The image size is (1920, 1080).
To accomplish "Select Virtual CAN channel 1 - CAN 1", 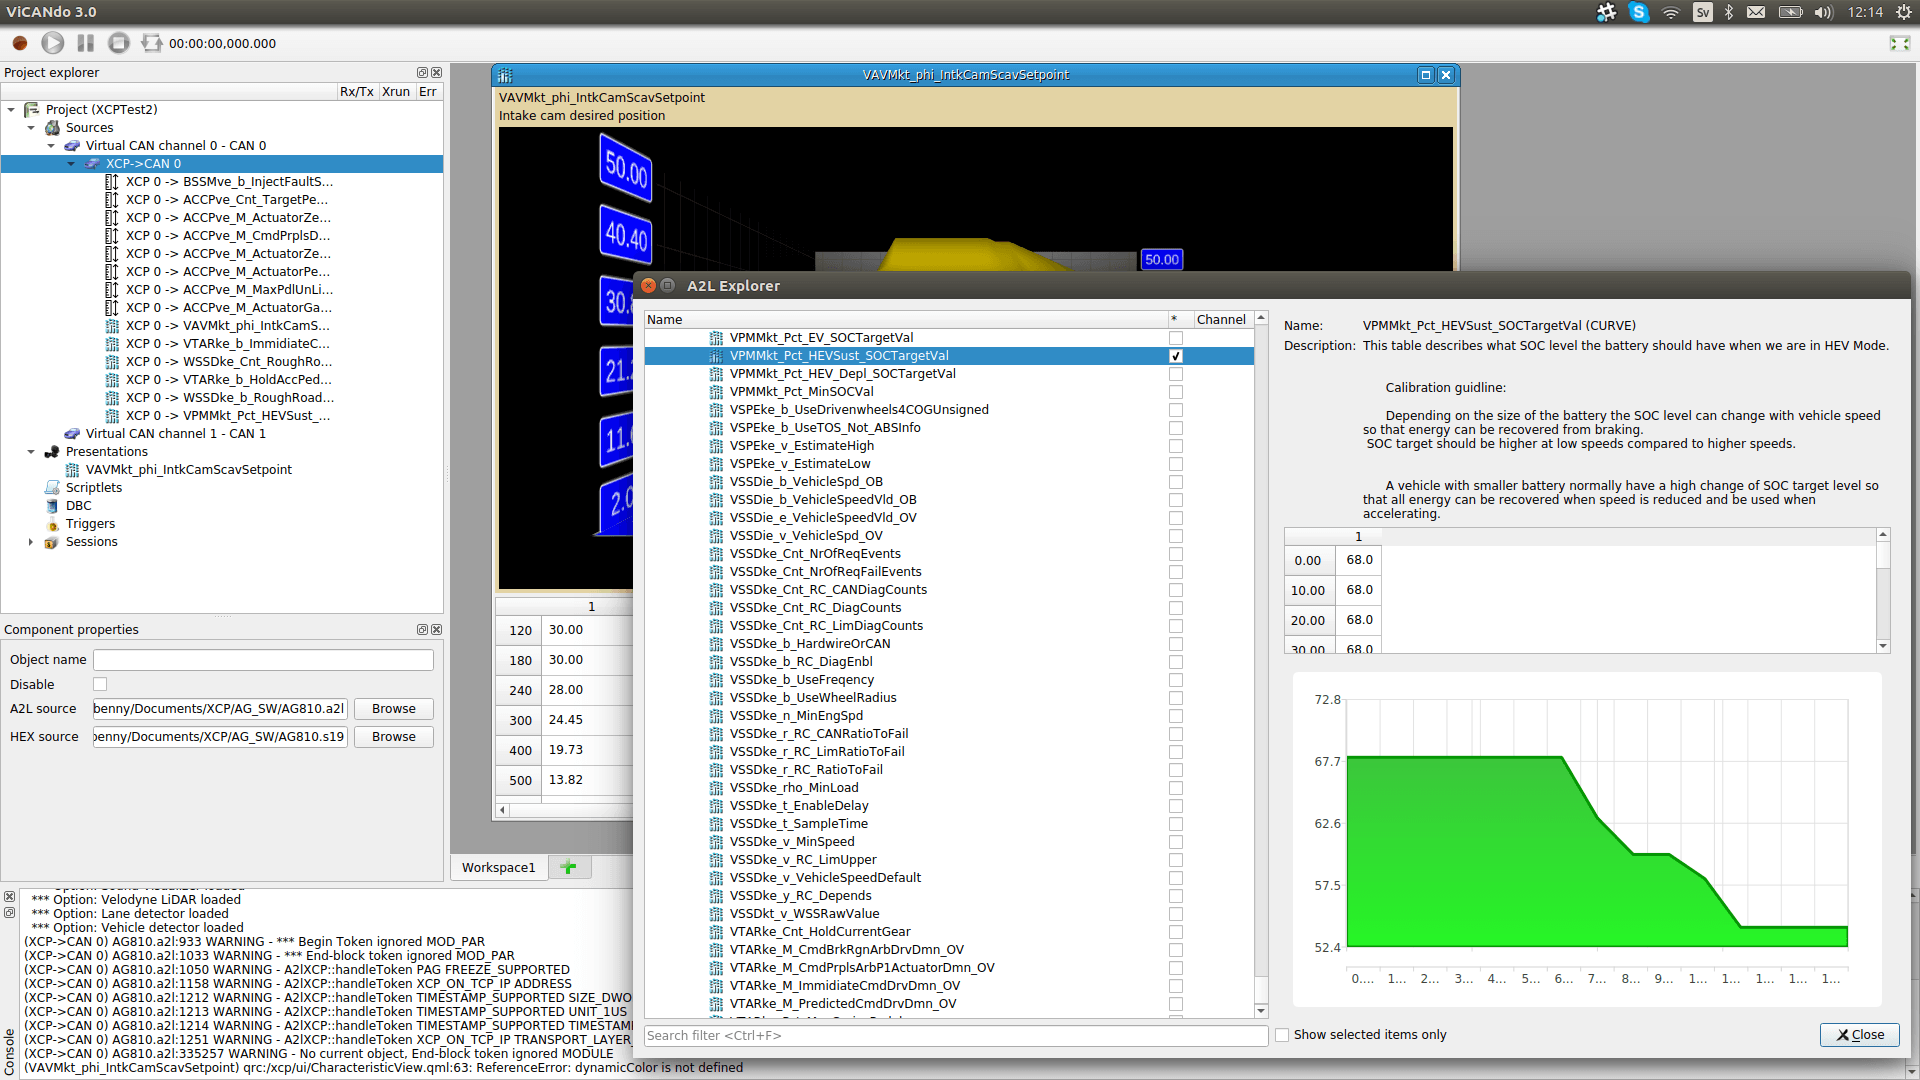I will click(176, 433).
